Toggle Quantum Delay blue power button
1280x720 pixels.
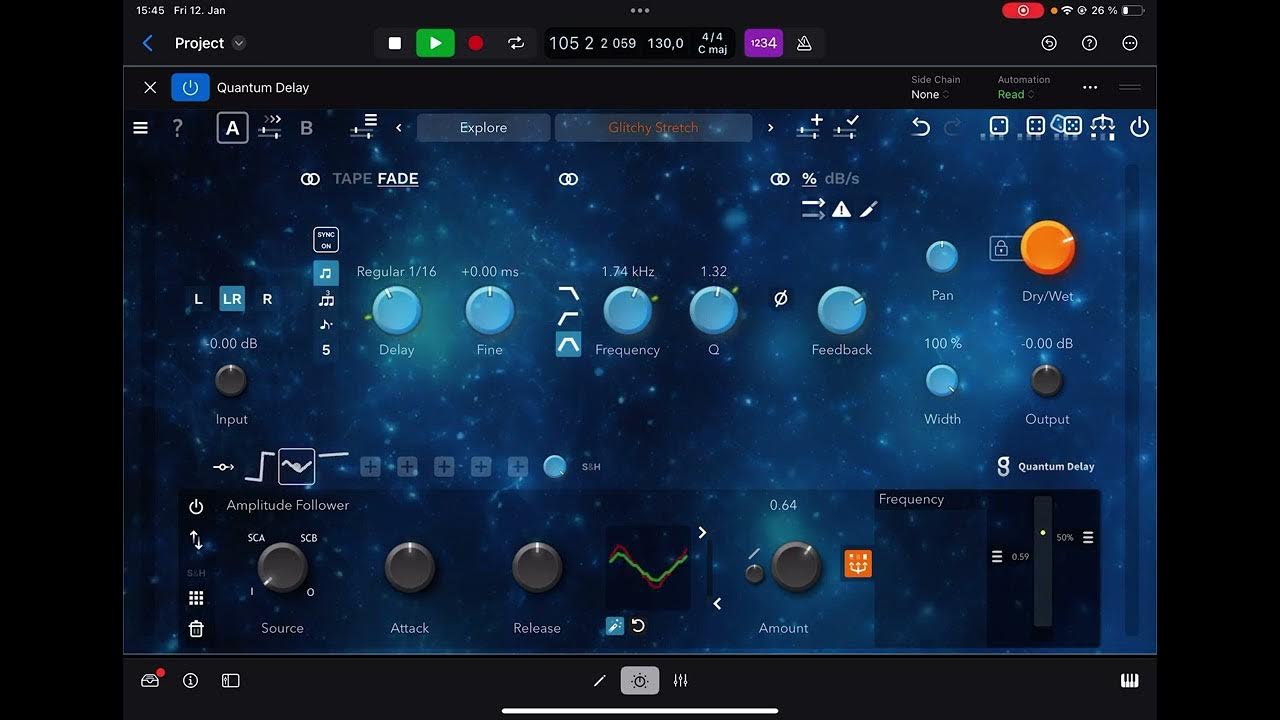click(x=190, y=87)
